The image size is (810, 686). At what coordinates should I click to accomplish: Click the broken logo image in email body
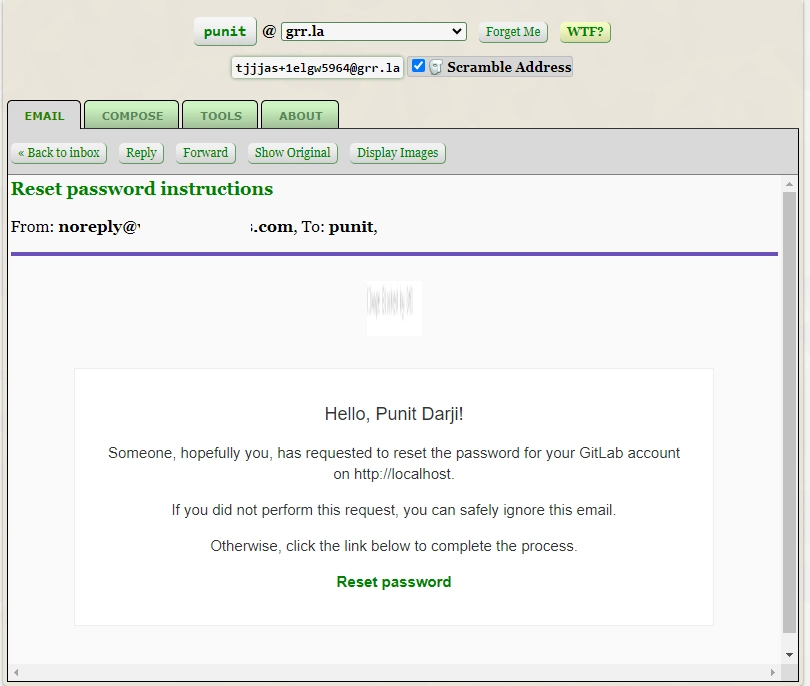(394, 308)
